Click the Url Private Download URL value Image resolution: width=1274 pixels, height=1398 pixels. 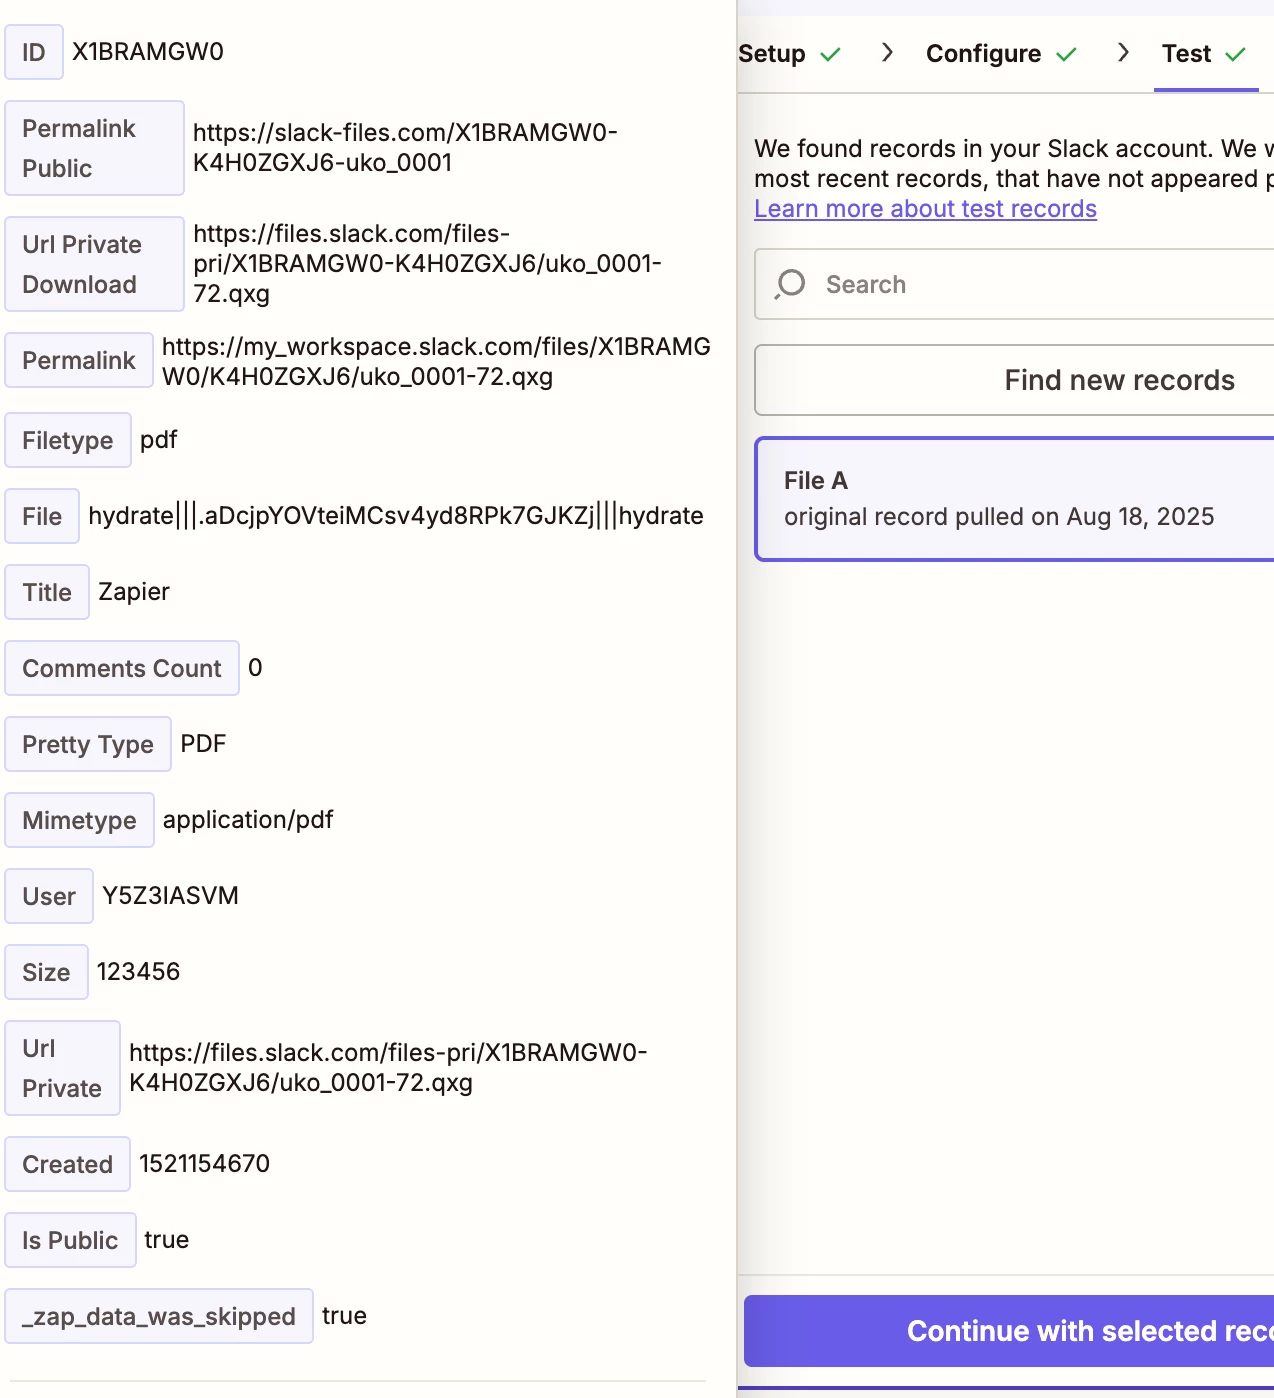click(x=427, y=264)
